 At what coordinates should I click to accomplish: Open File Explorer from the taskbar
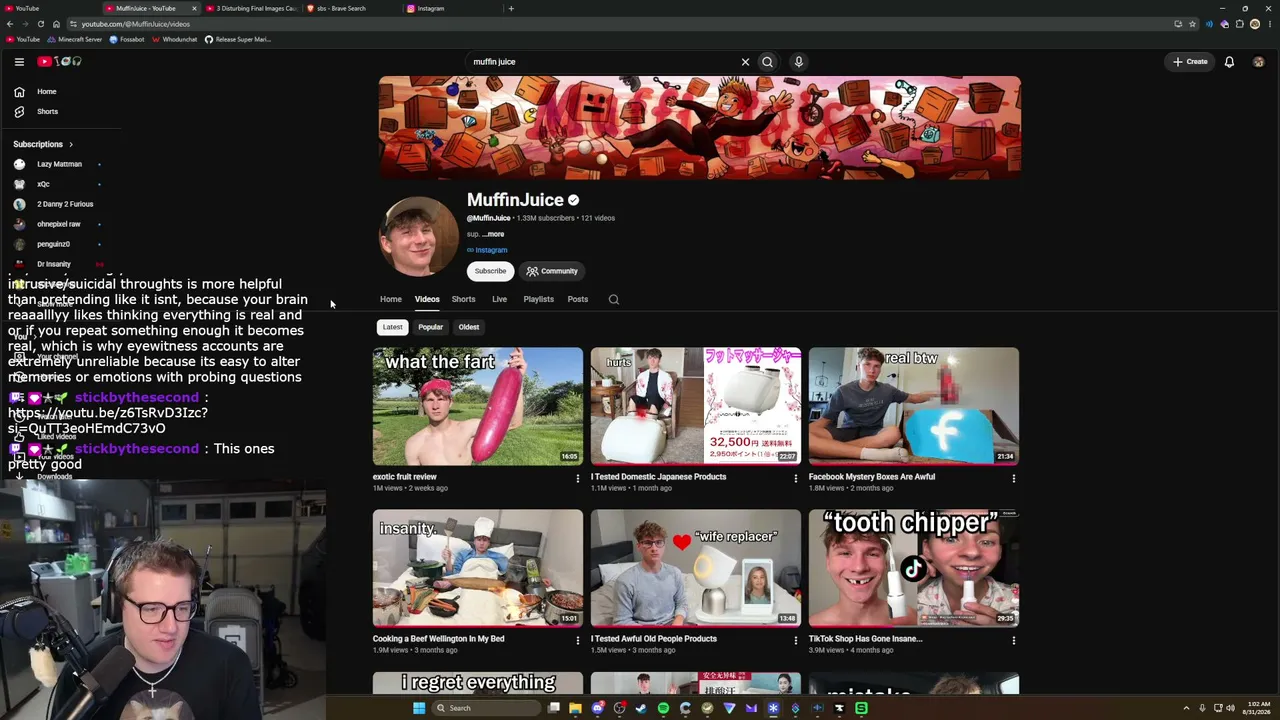pos(575,708)
